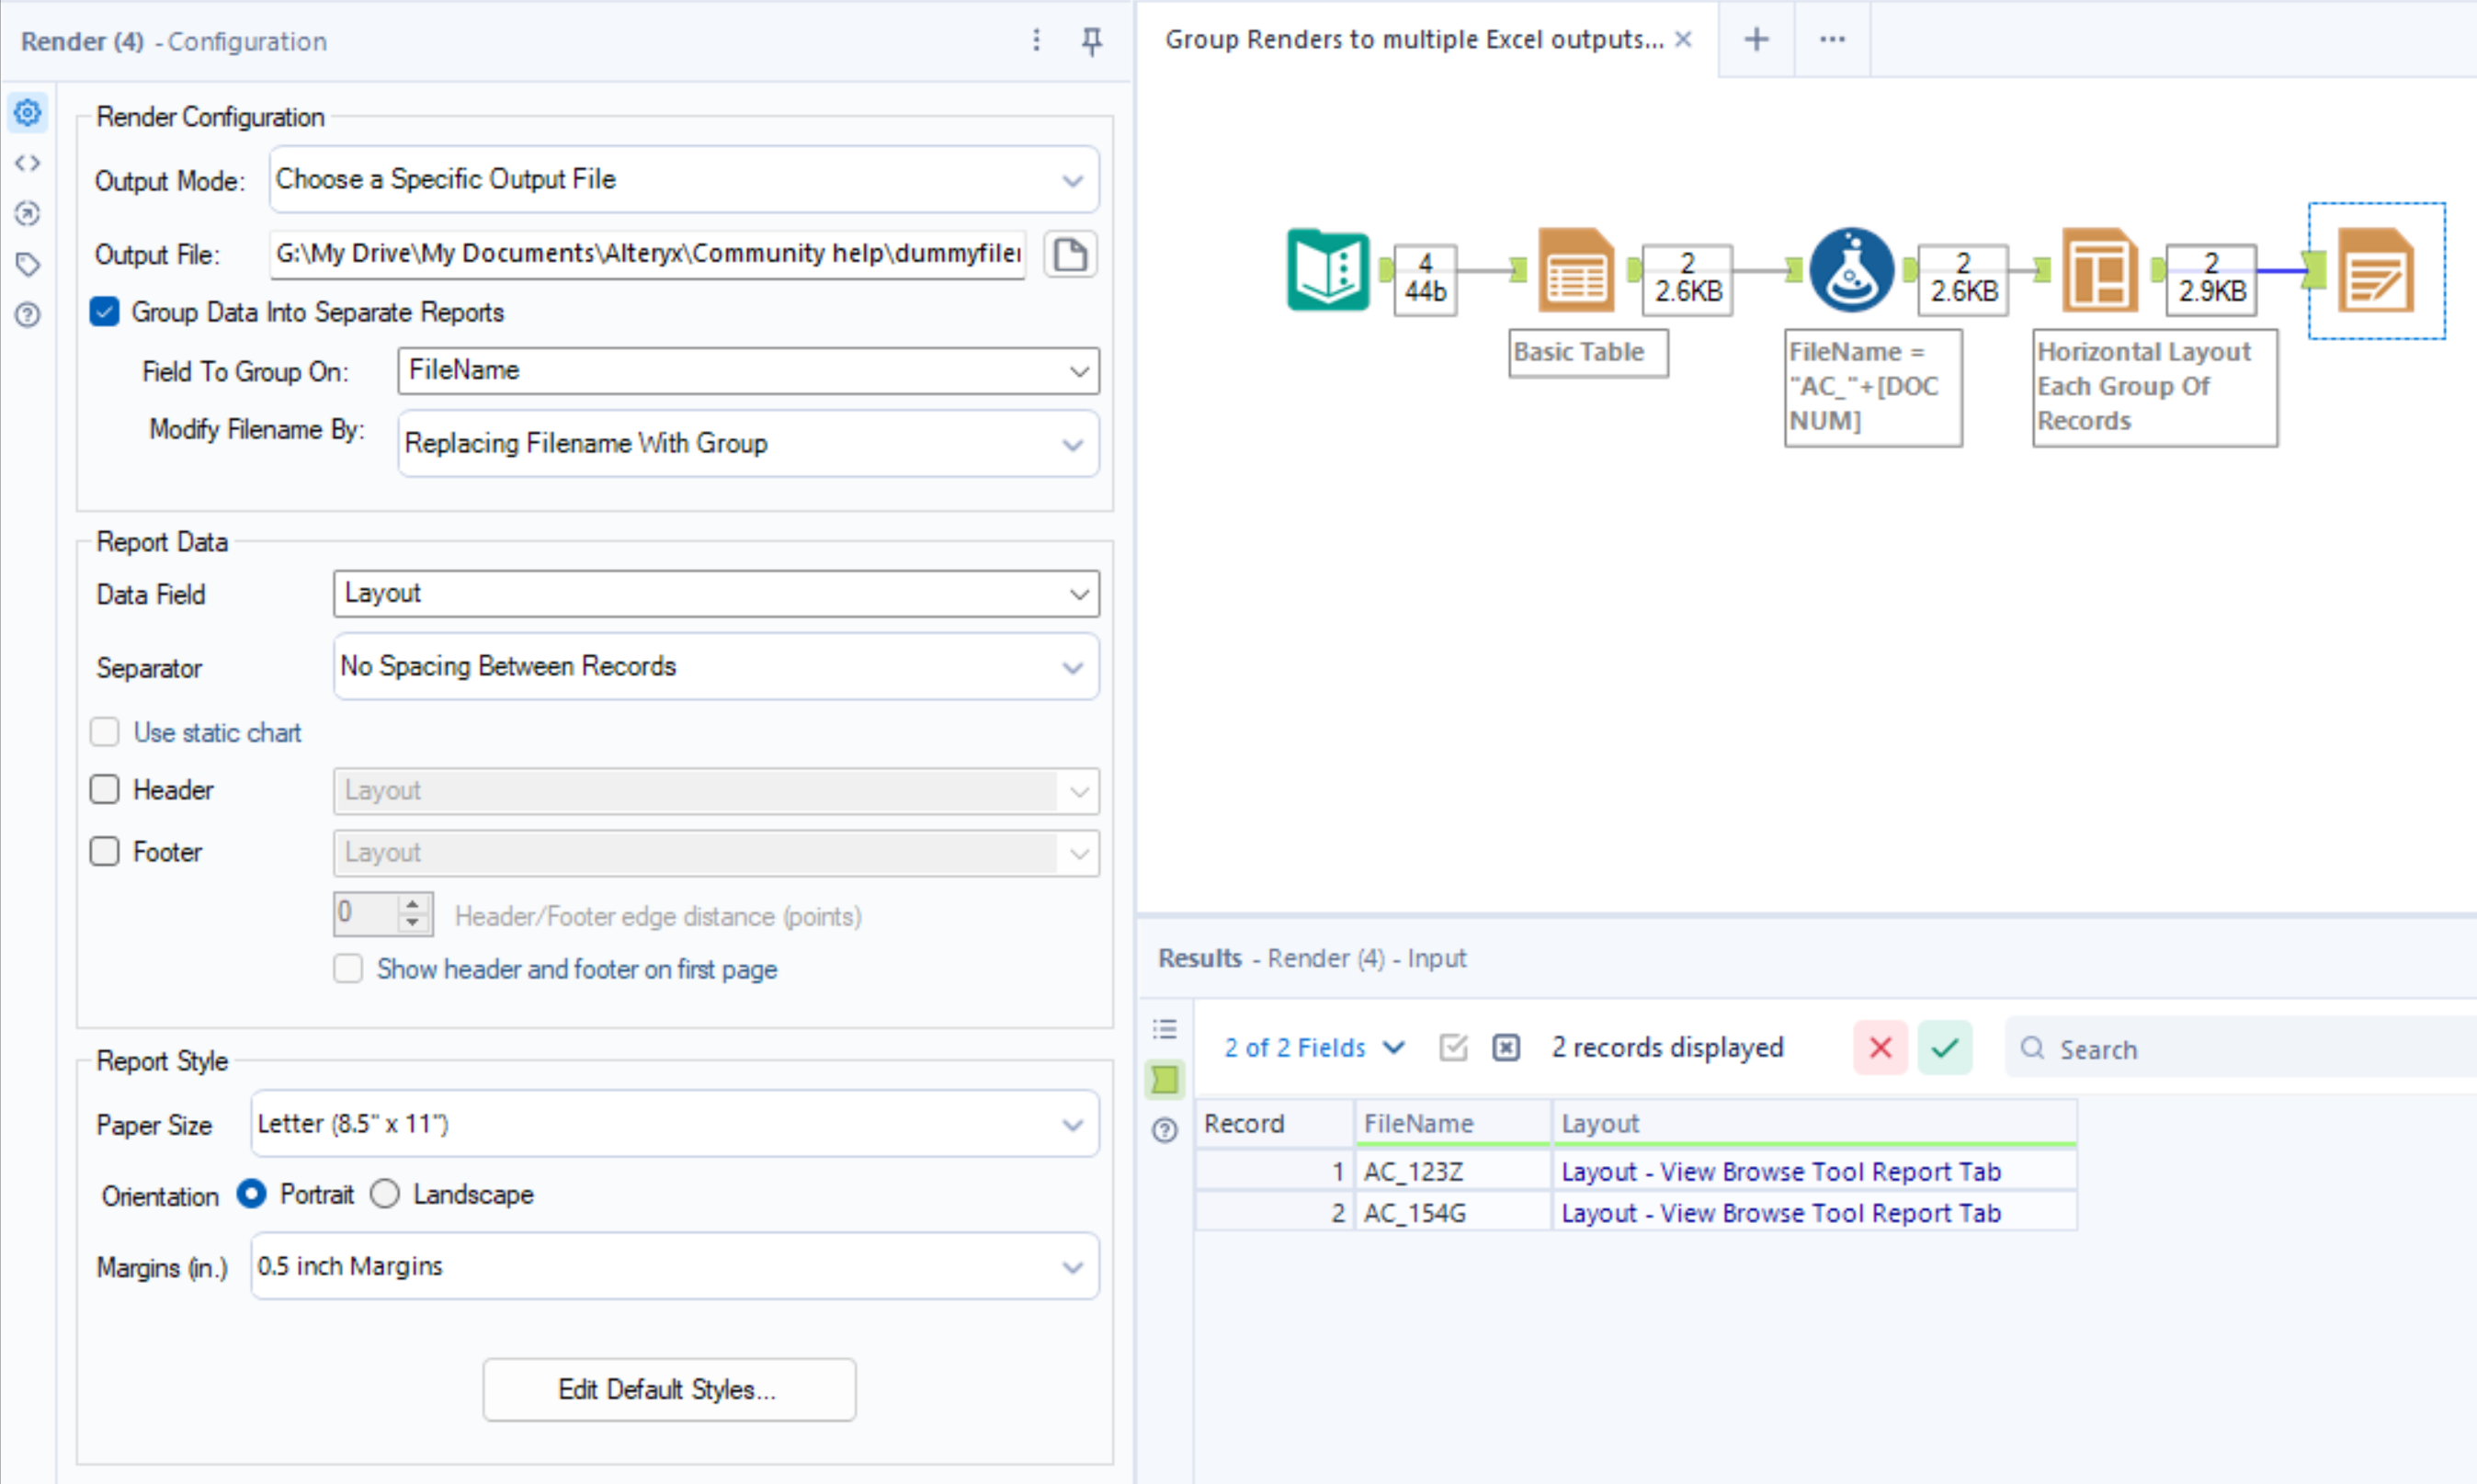Select the Render tool on canvas
The width and height of the screenshot is (2477, 1484).
(2376, 270)
